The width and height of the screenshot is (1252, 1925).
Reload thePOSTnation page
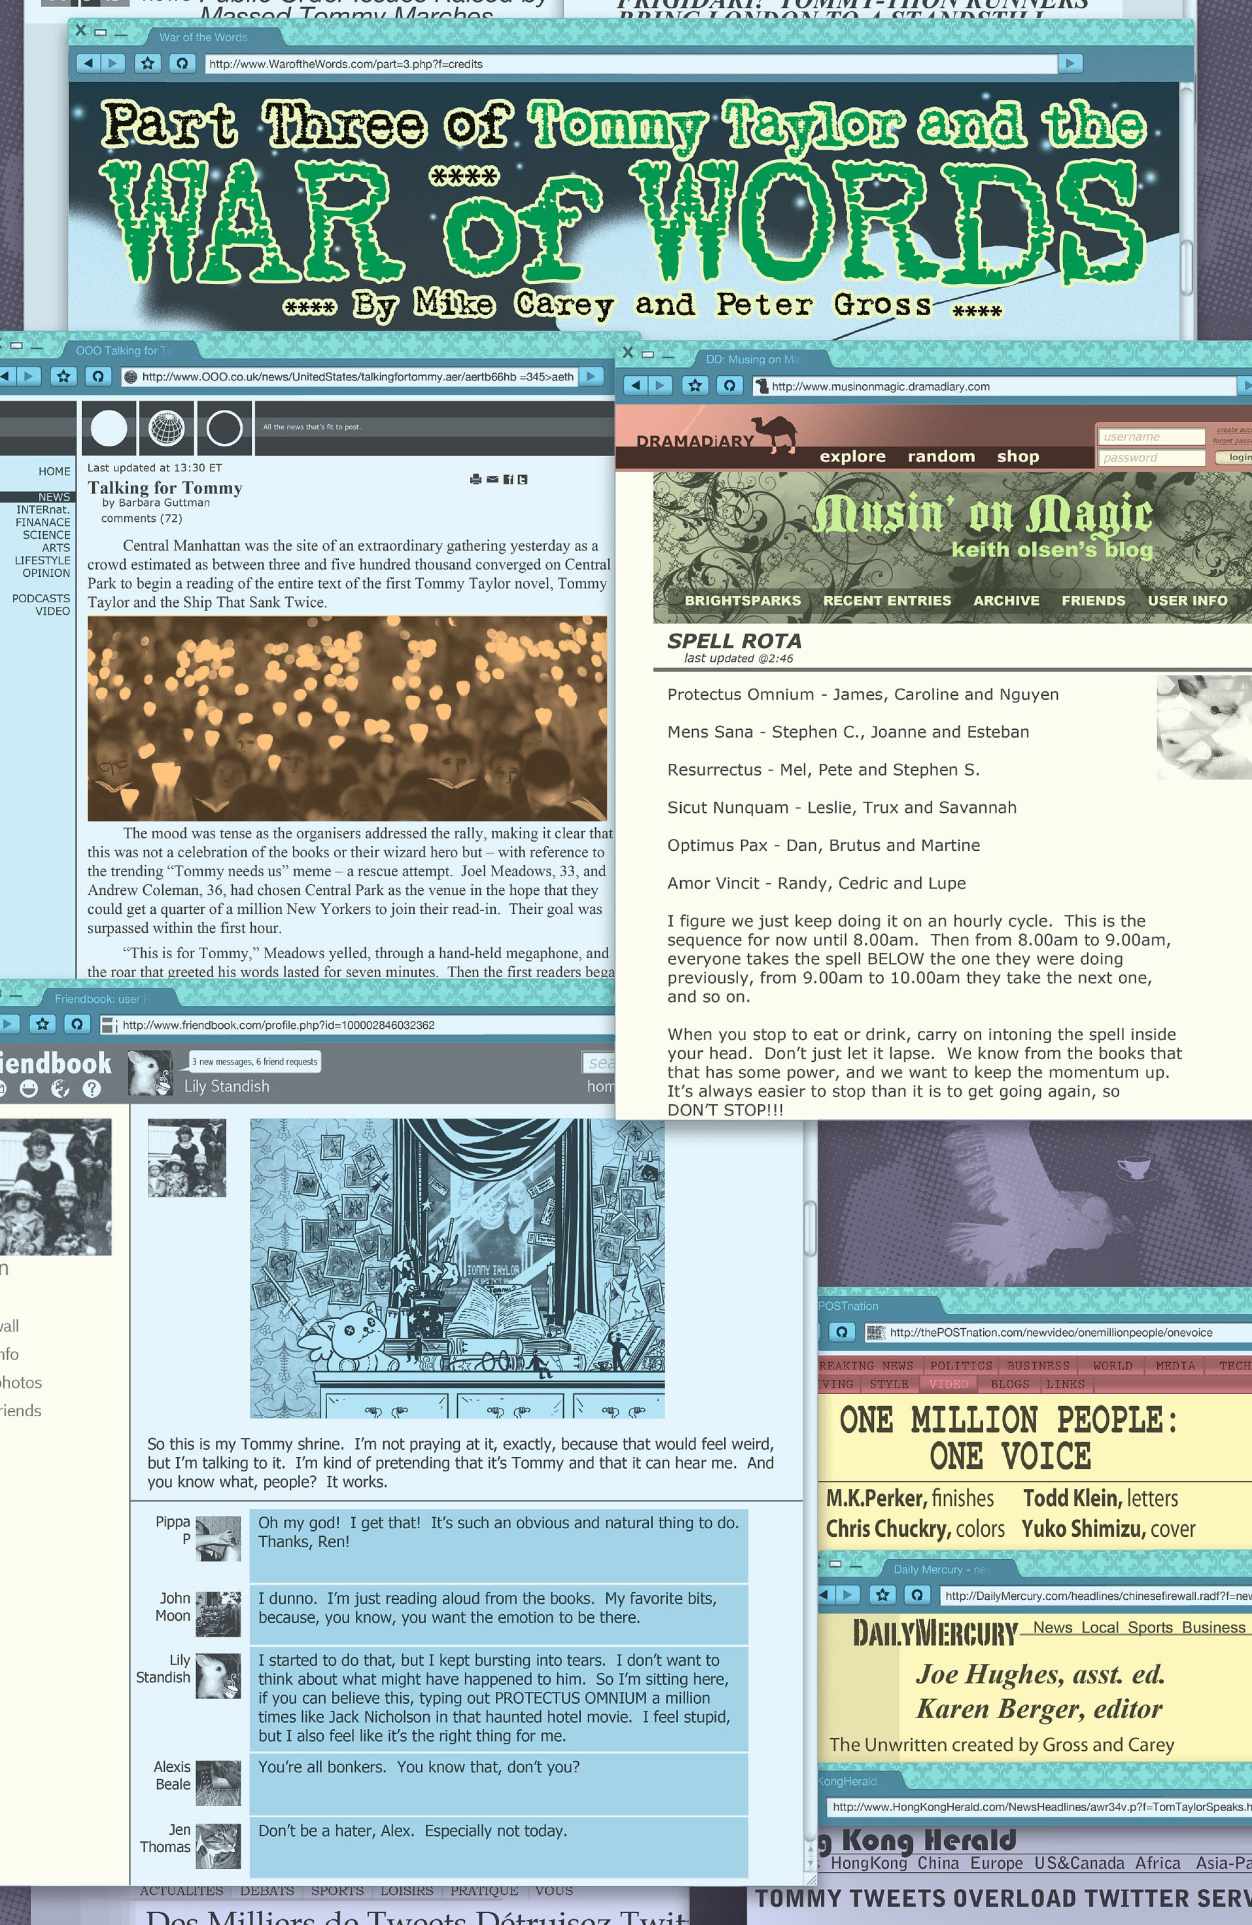point(842,1332)
